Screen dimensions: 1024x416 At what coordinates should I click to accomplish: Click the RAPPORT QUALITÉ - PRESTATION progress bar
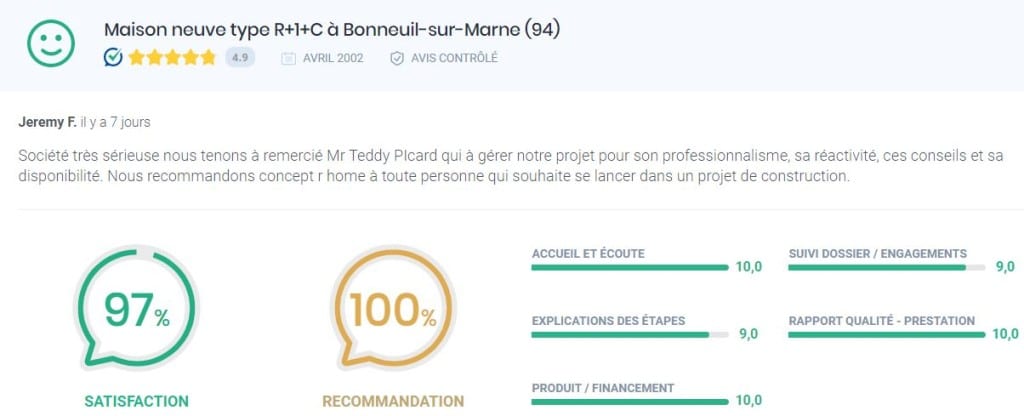(887, 334)
